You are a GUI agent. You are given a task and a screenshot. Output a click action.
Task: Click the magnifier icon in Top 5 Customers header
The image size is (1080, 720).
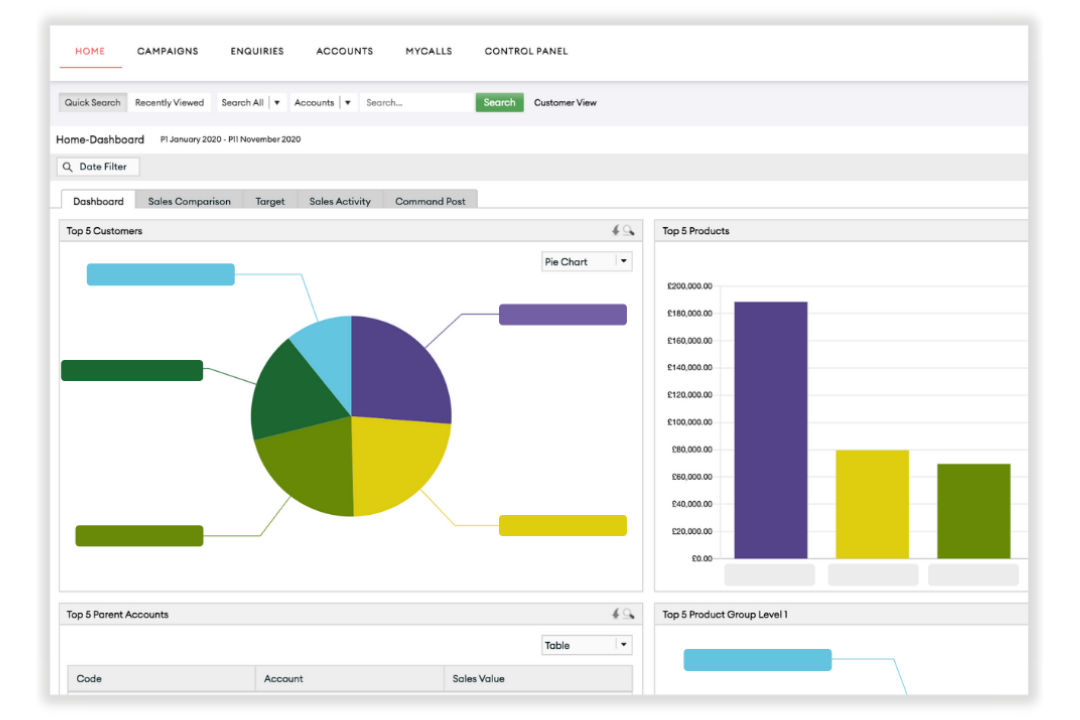coord(628,231)
